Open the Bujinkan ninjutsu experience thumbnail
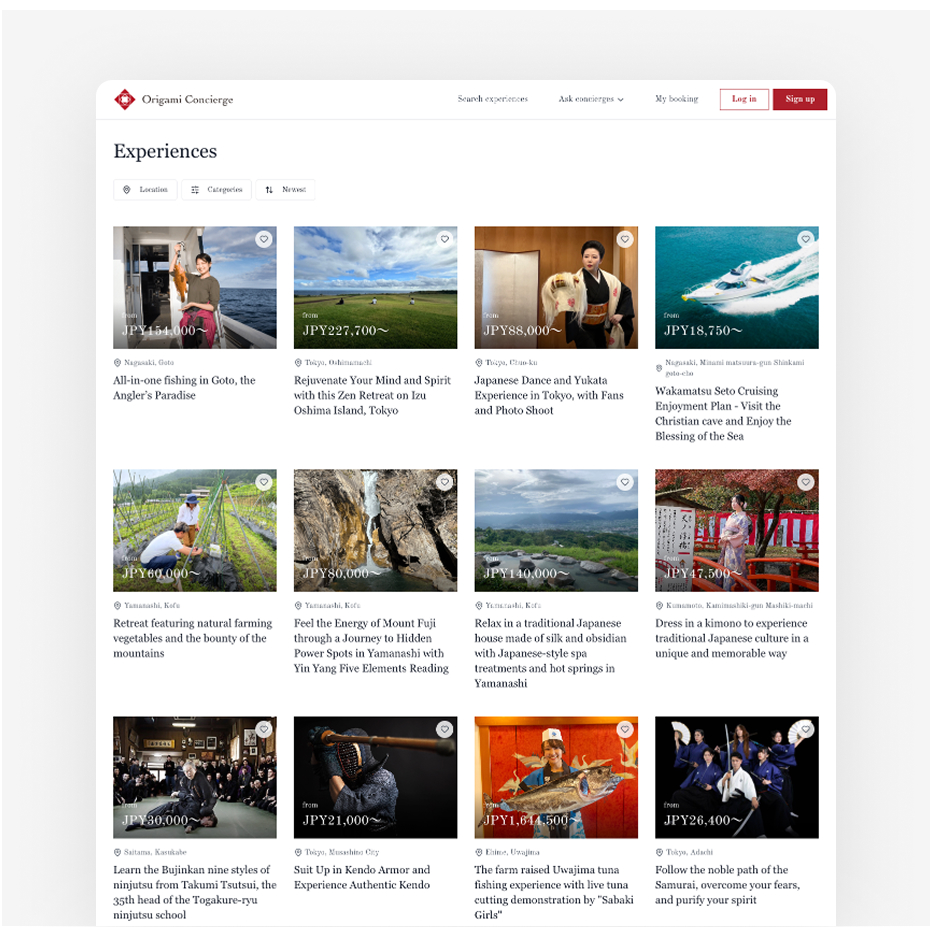The width and height of the screenshot is (932, 927). pos(194,777)
